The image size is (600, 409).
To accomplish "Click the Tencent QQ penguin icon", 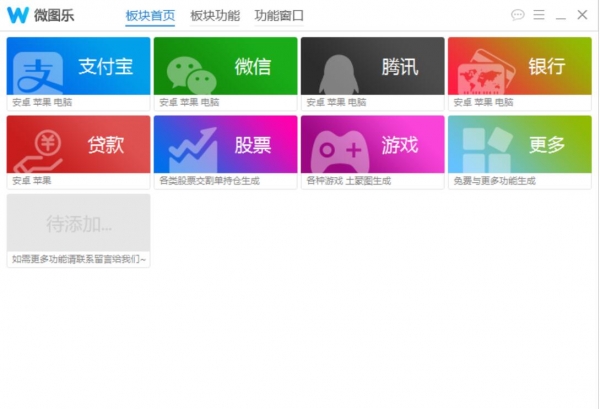I will (x=339, y=75).
